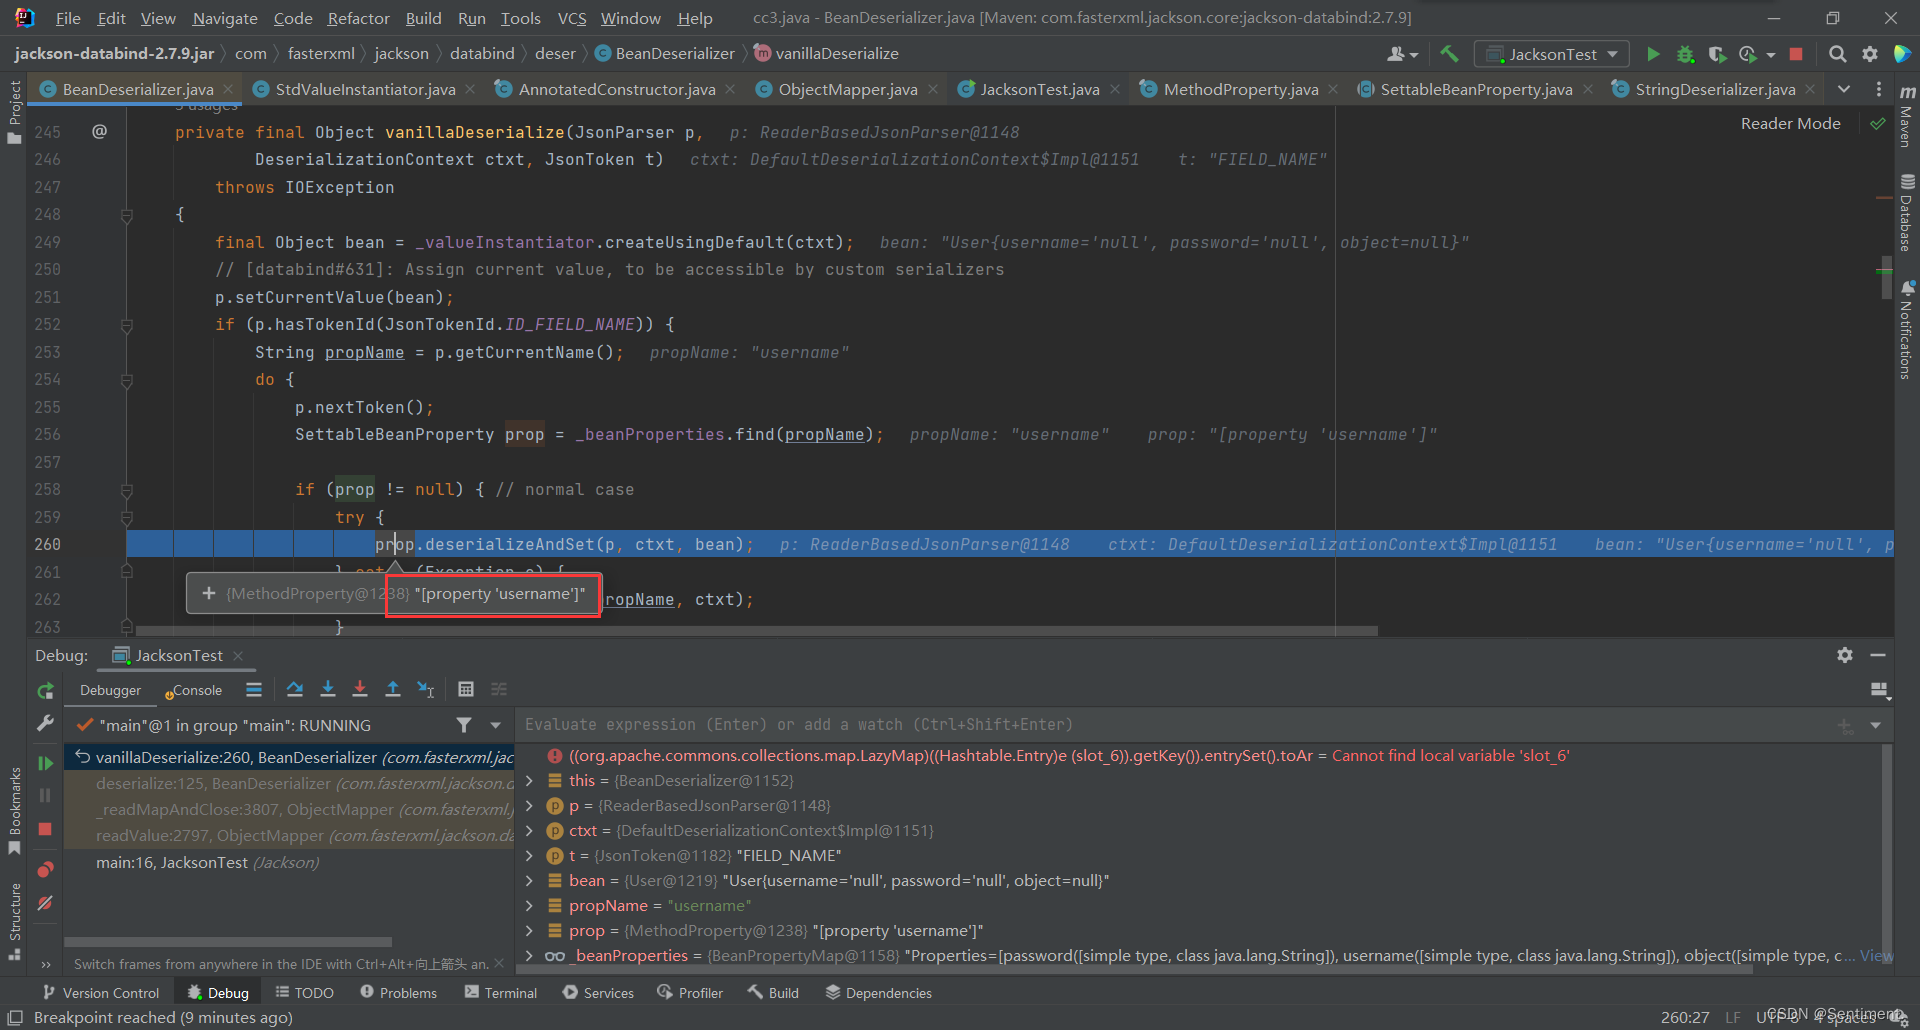Open the thread selector dropdown arrow
This screenshot has height=1030, width=1920.
coord(495,725)
